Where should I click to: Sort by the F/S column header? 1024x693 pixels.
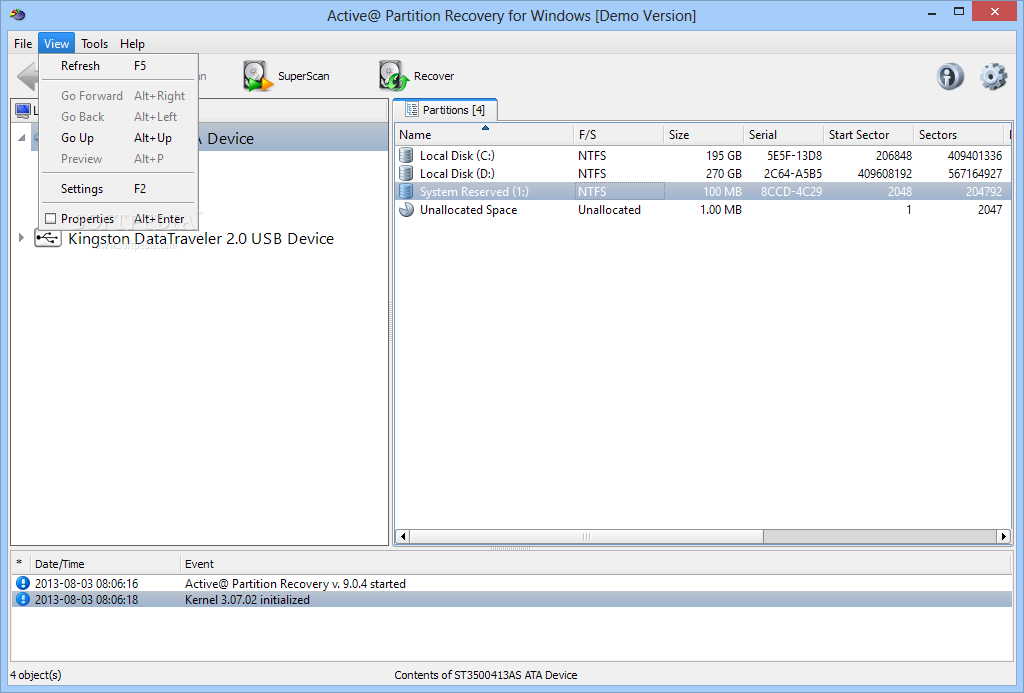(x=618, y=135)
